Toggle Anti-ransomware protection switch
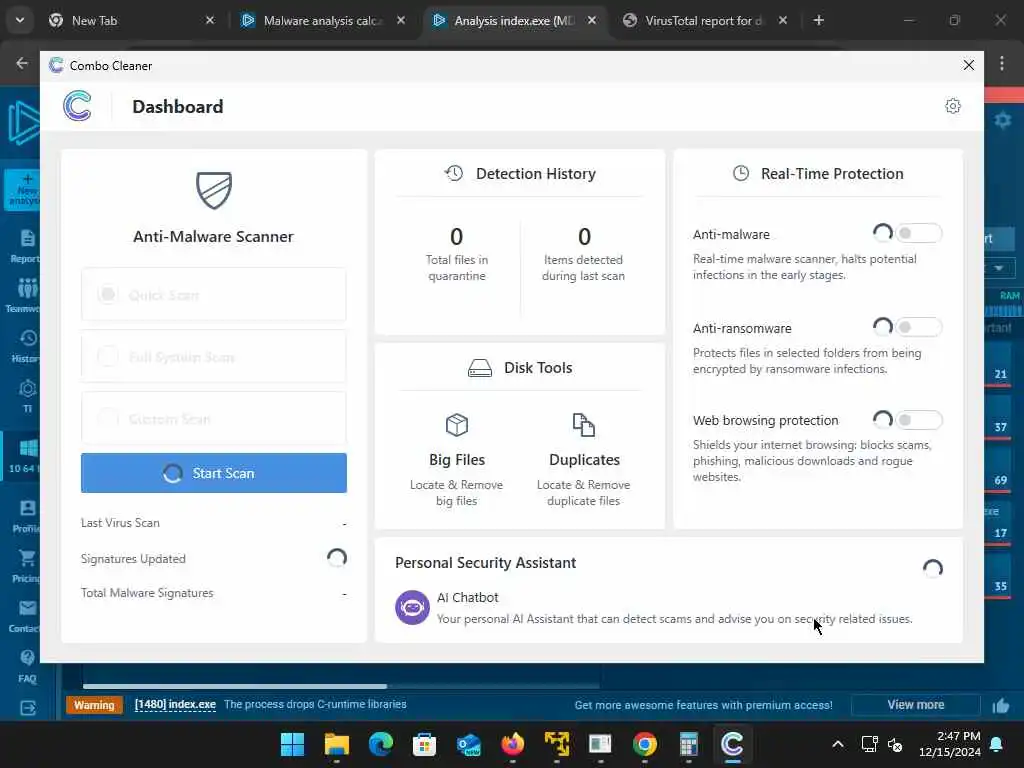1024x768 pixels. click(x=919, y=327)
